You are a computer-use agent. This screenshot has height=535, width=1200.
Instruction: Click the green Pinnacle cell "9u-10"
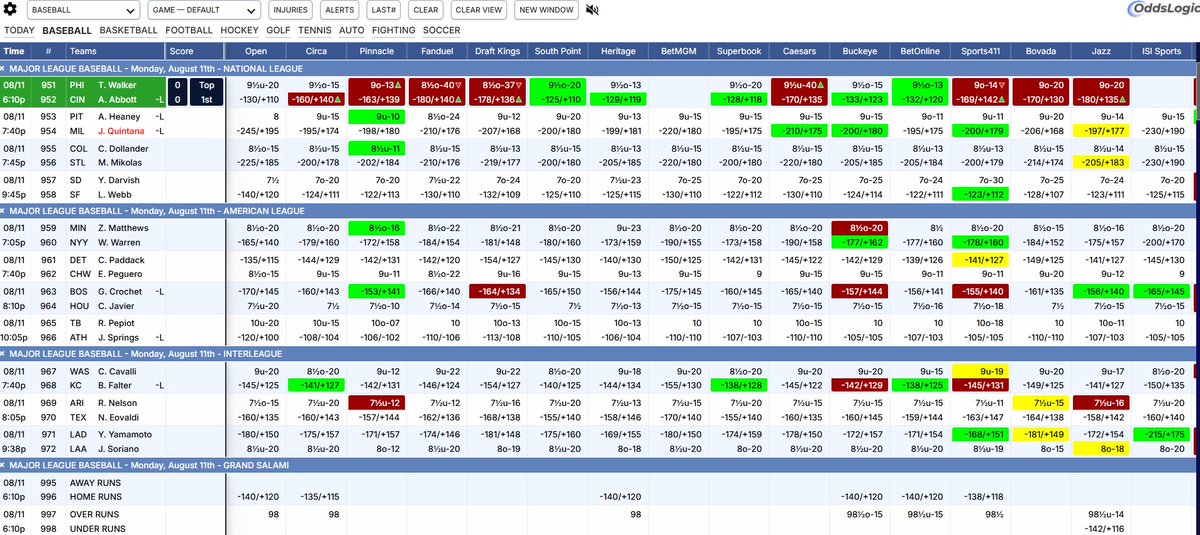tap(377, 117)
